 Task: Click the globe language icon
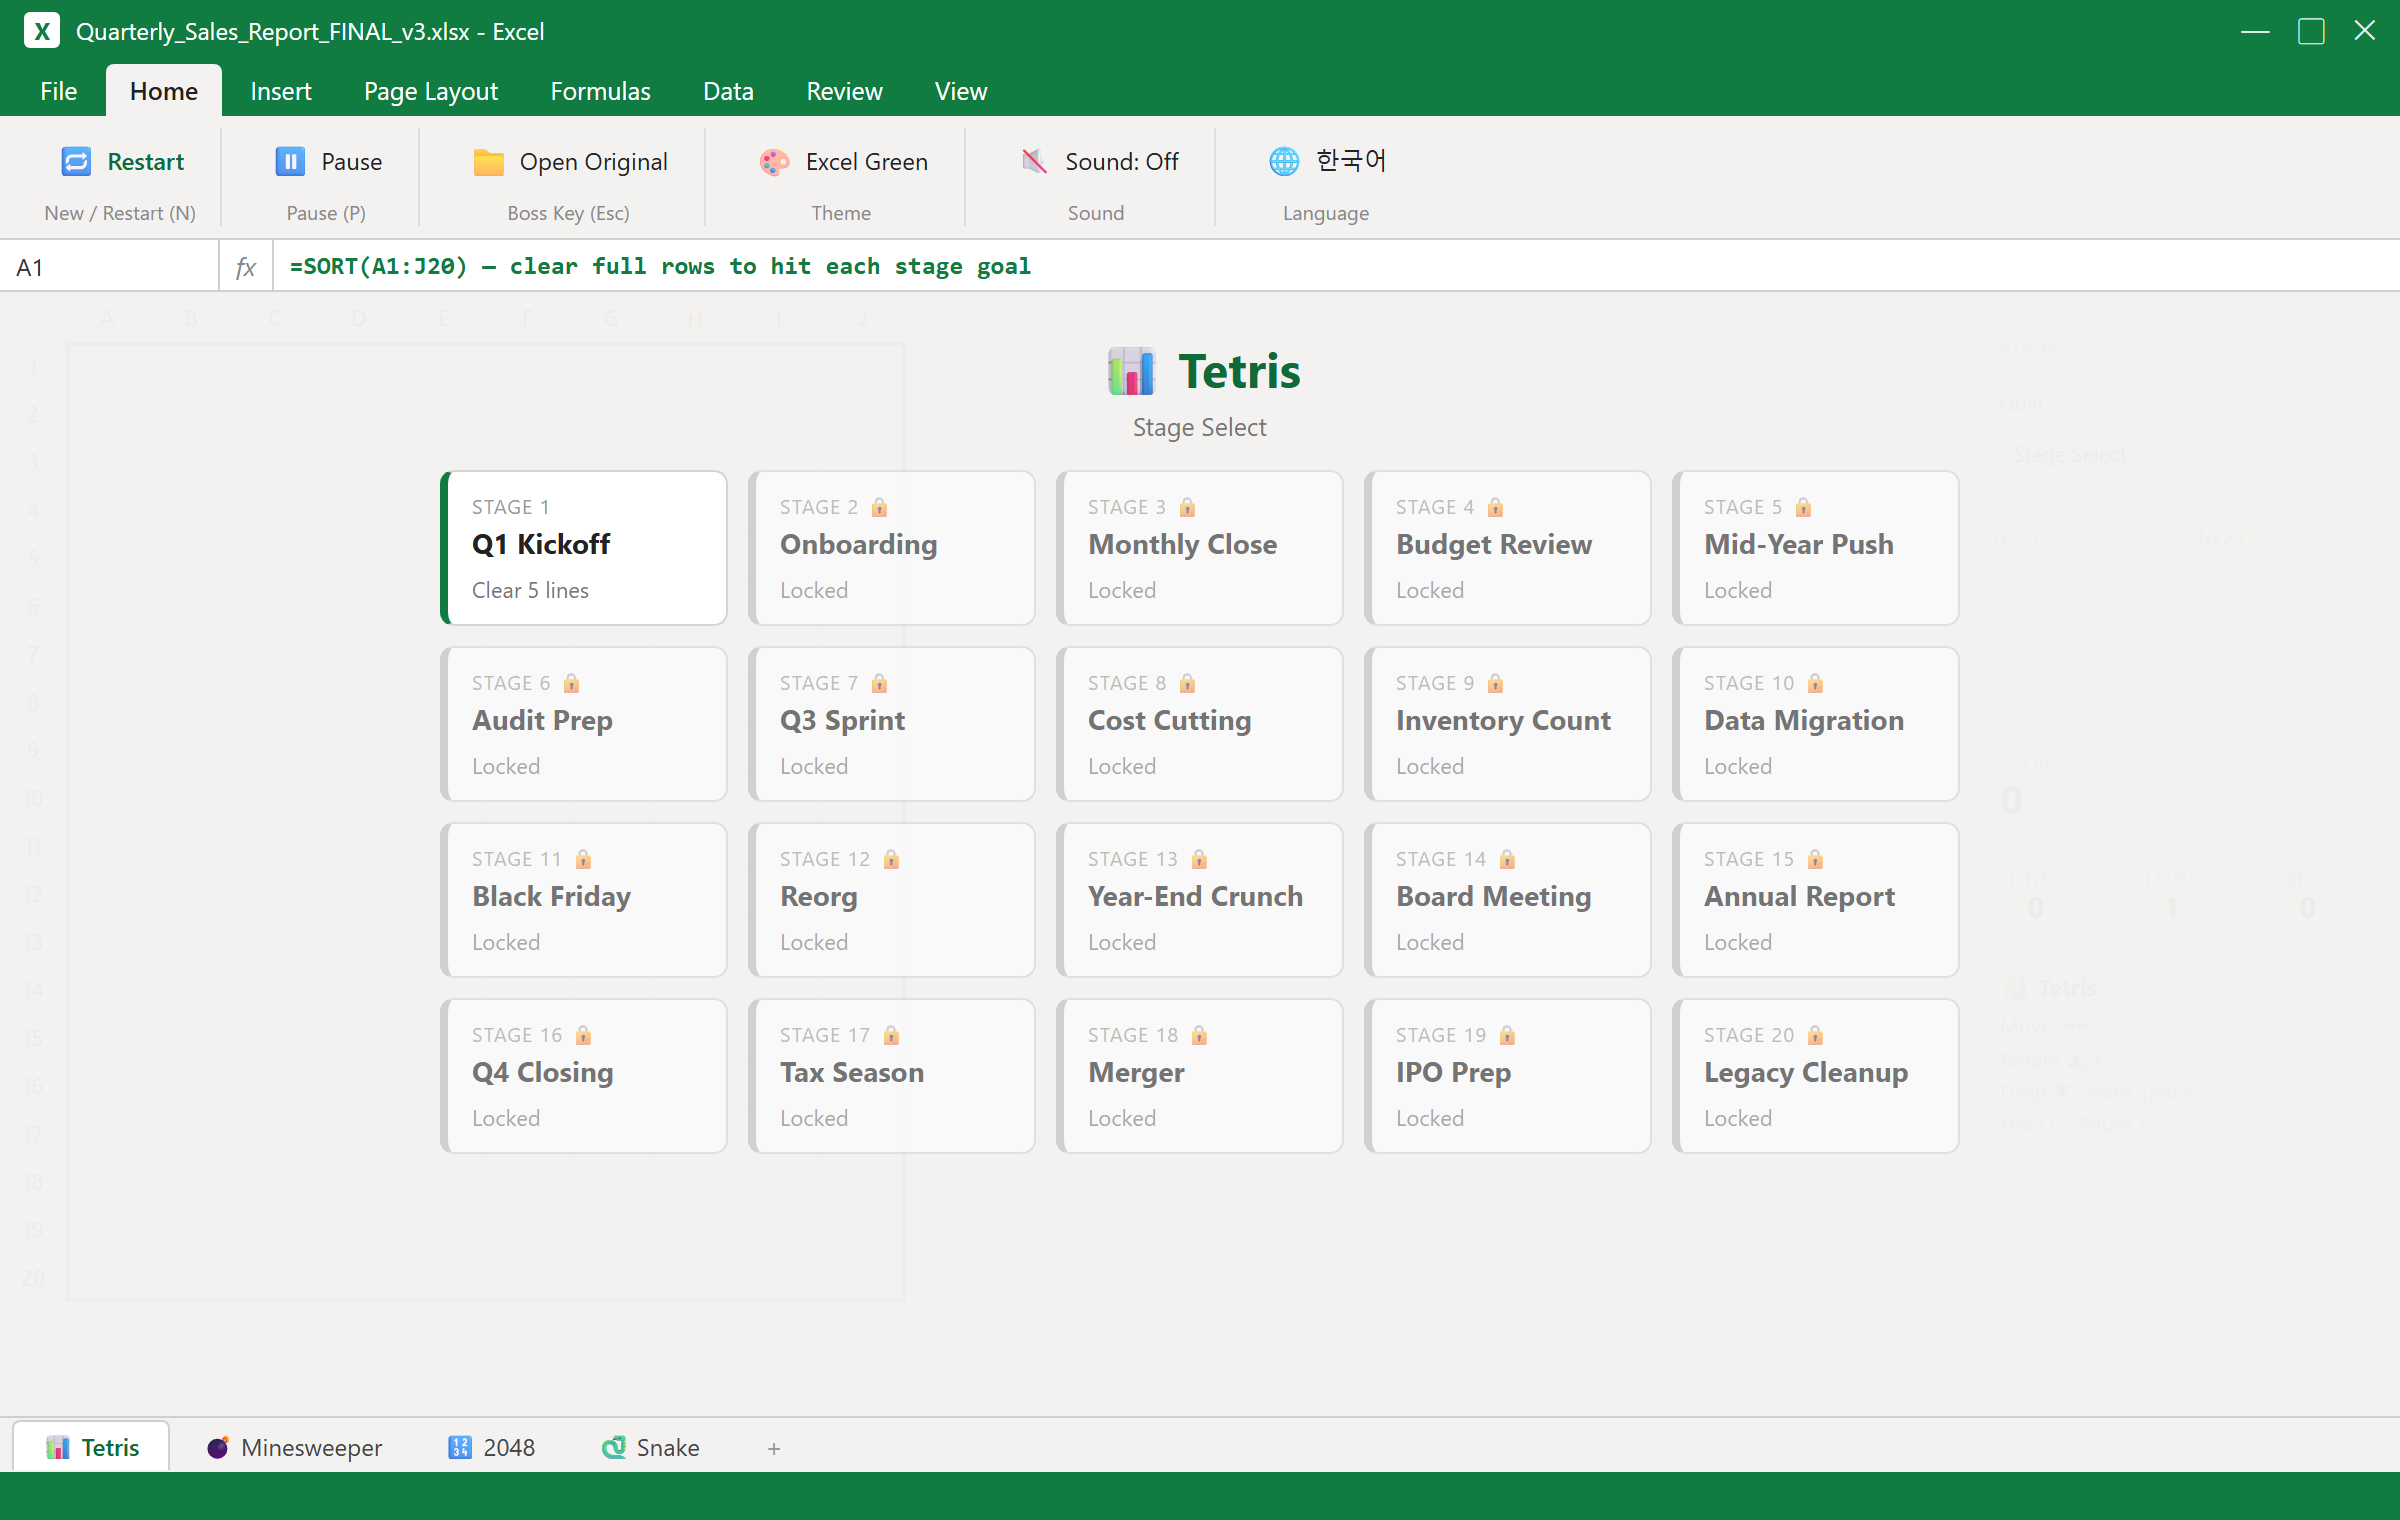pyautogui.click(x=1284, y=161)
